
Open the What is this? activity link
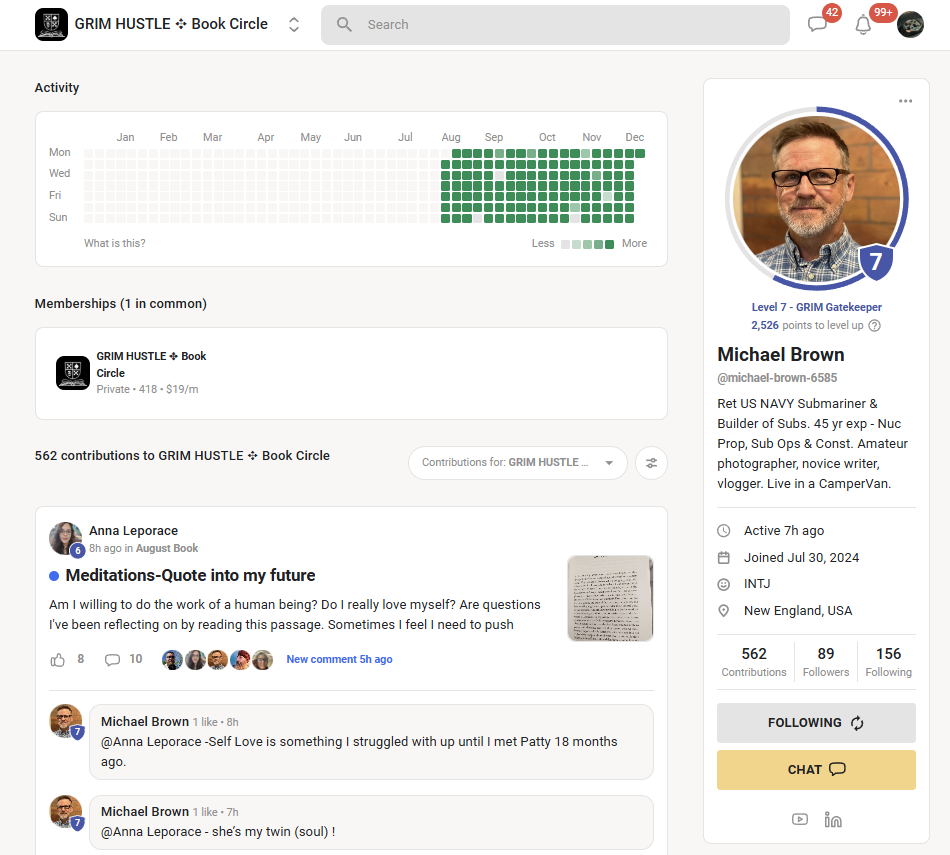coord(115,243)
